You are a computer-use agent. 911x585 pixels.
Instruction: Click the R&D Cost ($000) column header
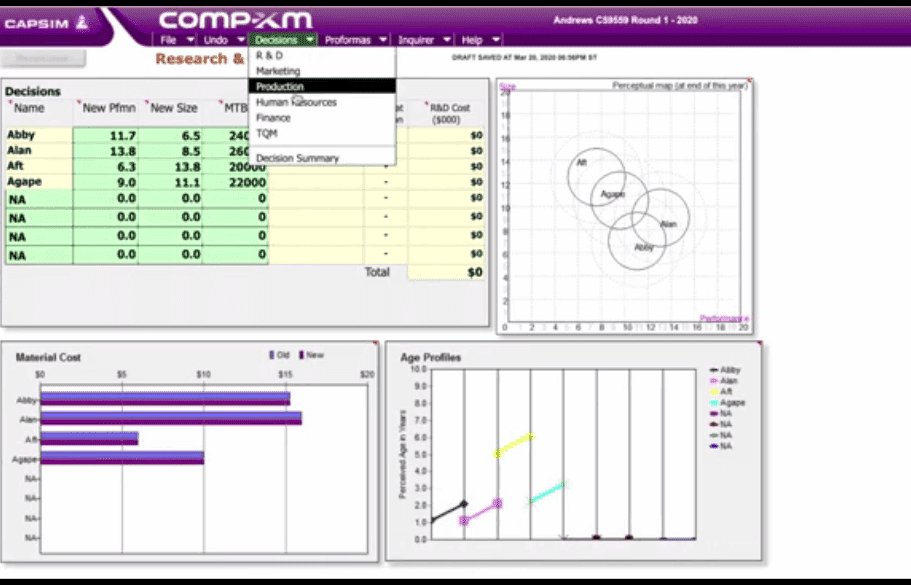(x=448, y=113)
